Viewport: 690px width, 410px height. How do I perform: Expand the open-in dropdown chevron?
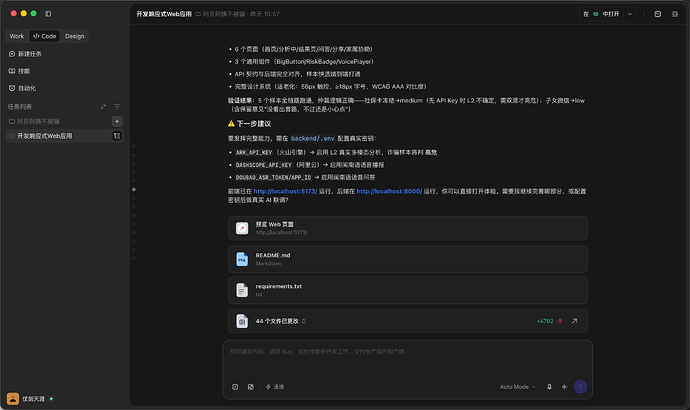pos(630,14)
